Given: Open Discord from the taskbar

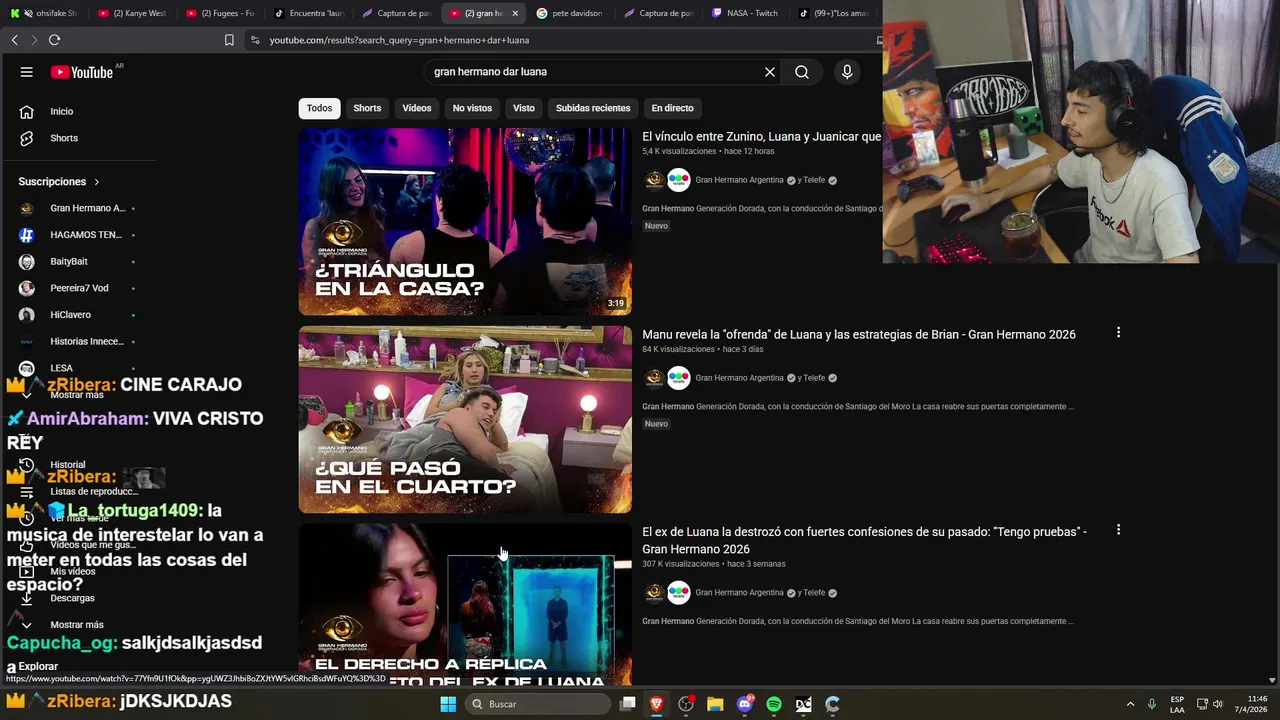Looking at the screenshot, I should (744, 704).
